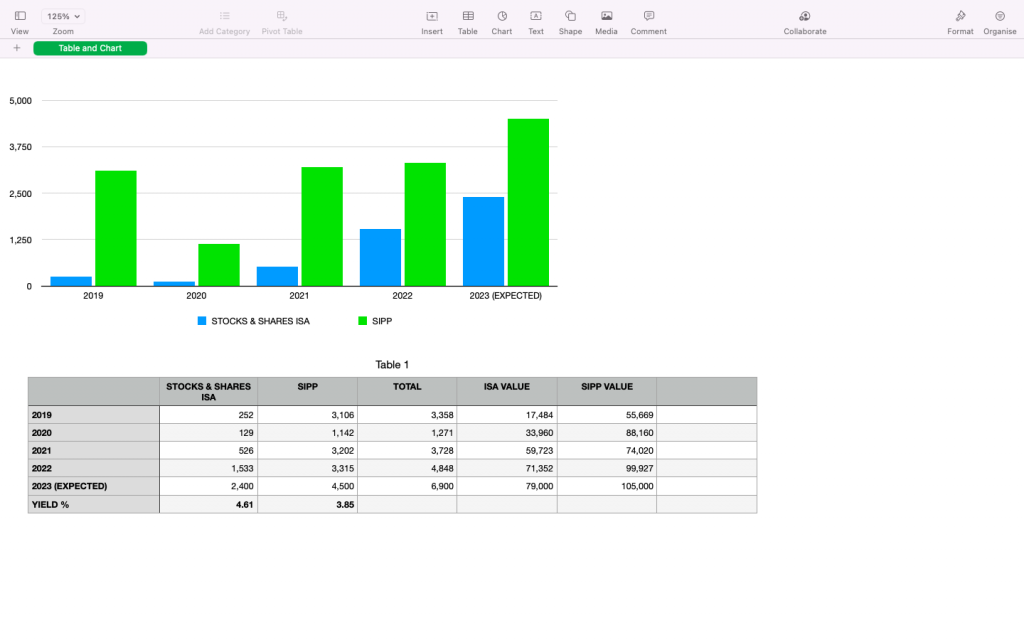Click the YIELD % row header

93,504
